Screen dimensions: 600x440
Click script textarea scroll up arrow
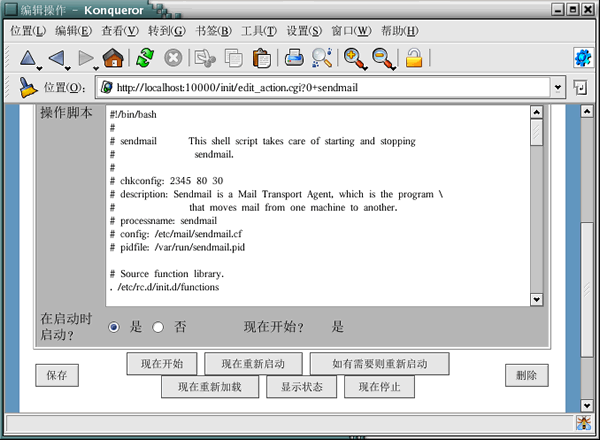coord(536,112)
